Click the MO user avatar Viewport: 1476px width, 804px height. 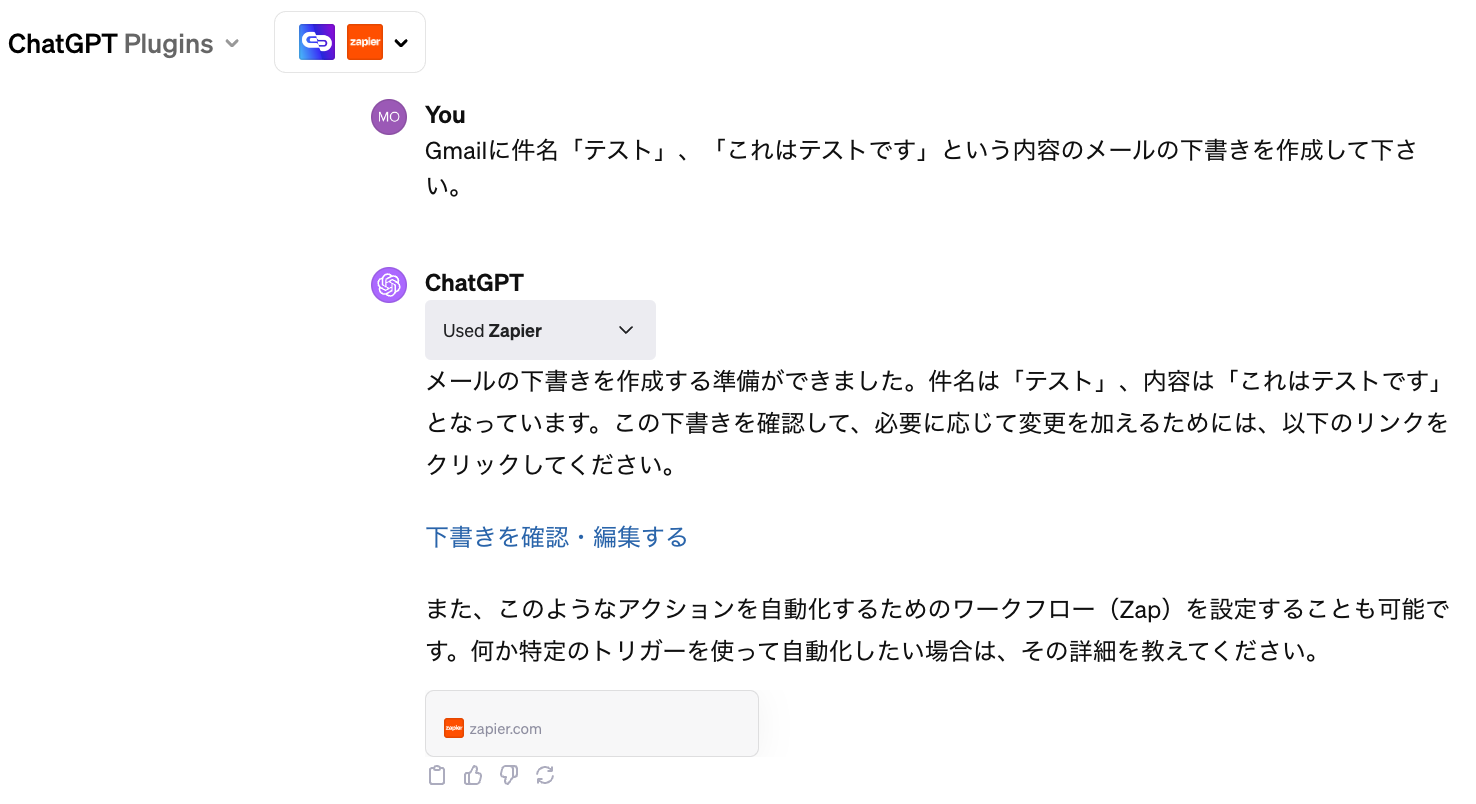click(x=389, y=117)
